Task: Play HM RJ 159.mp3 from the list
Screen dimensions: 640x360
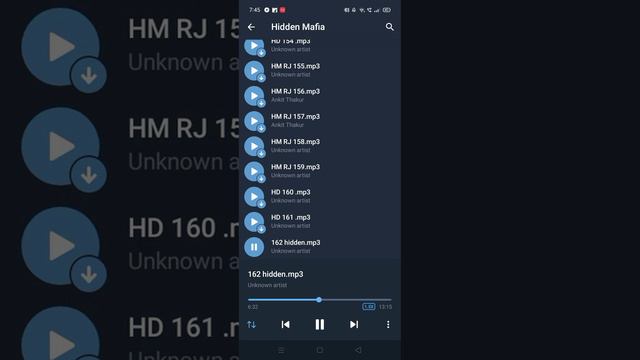Action: 254,171
